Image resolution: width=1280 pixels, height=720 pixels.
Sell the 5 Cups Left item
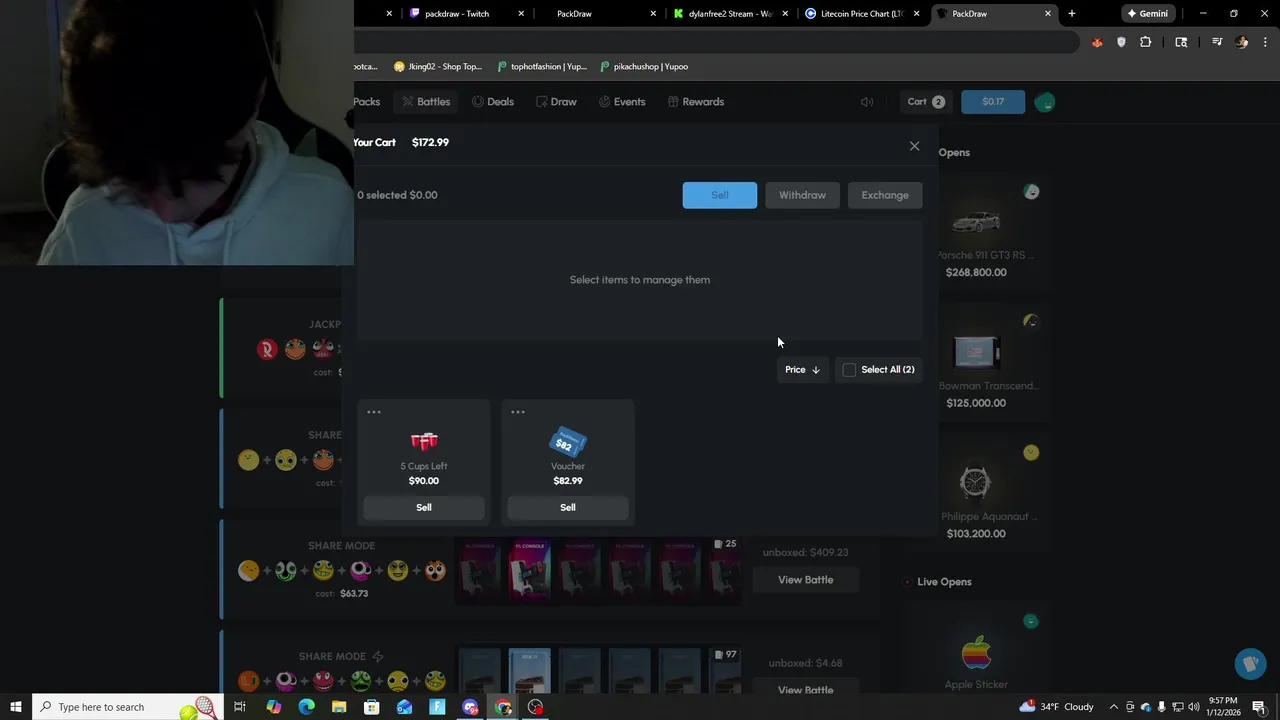click(x=424, y=507)
